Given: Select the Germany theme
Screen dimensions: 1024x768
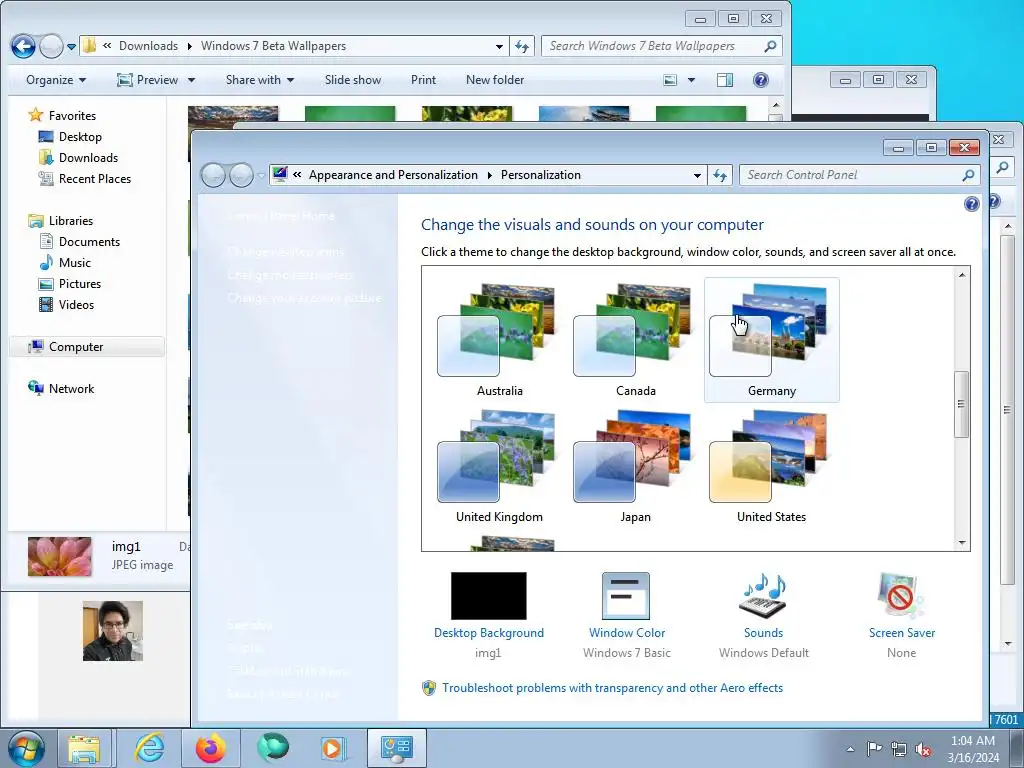Looking at the screenshot, I should tap(771, 340).
